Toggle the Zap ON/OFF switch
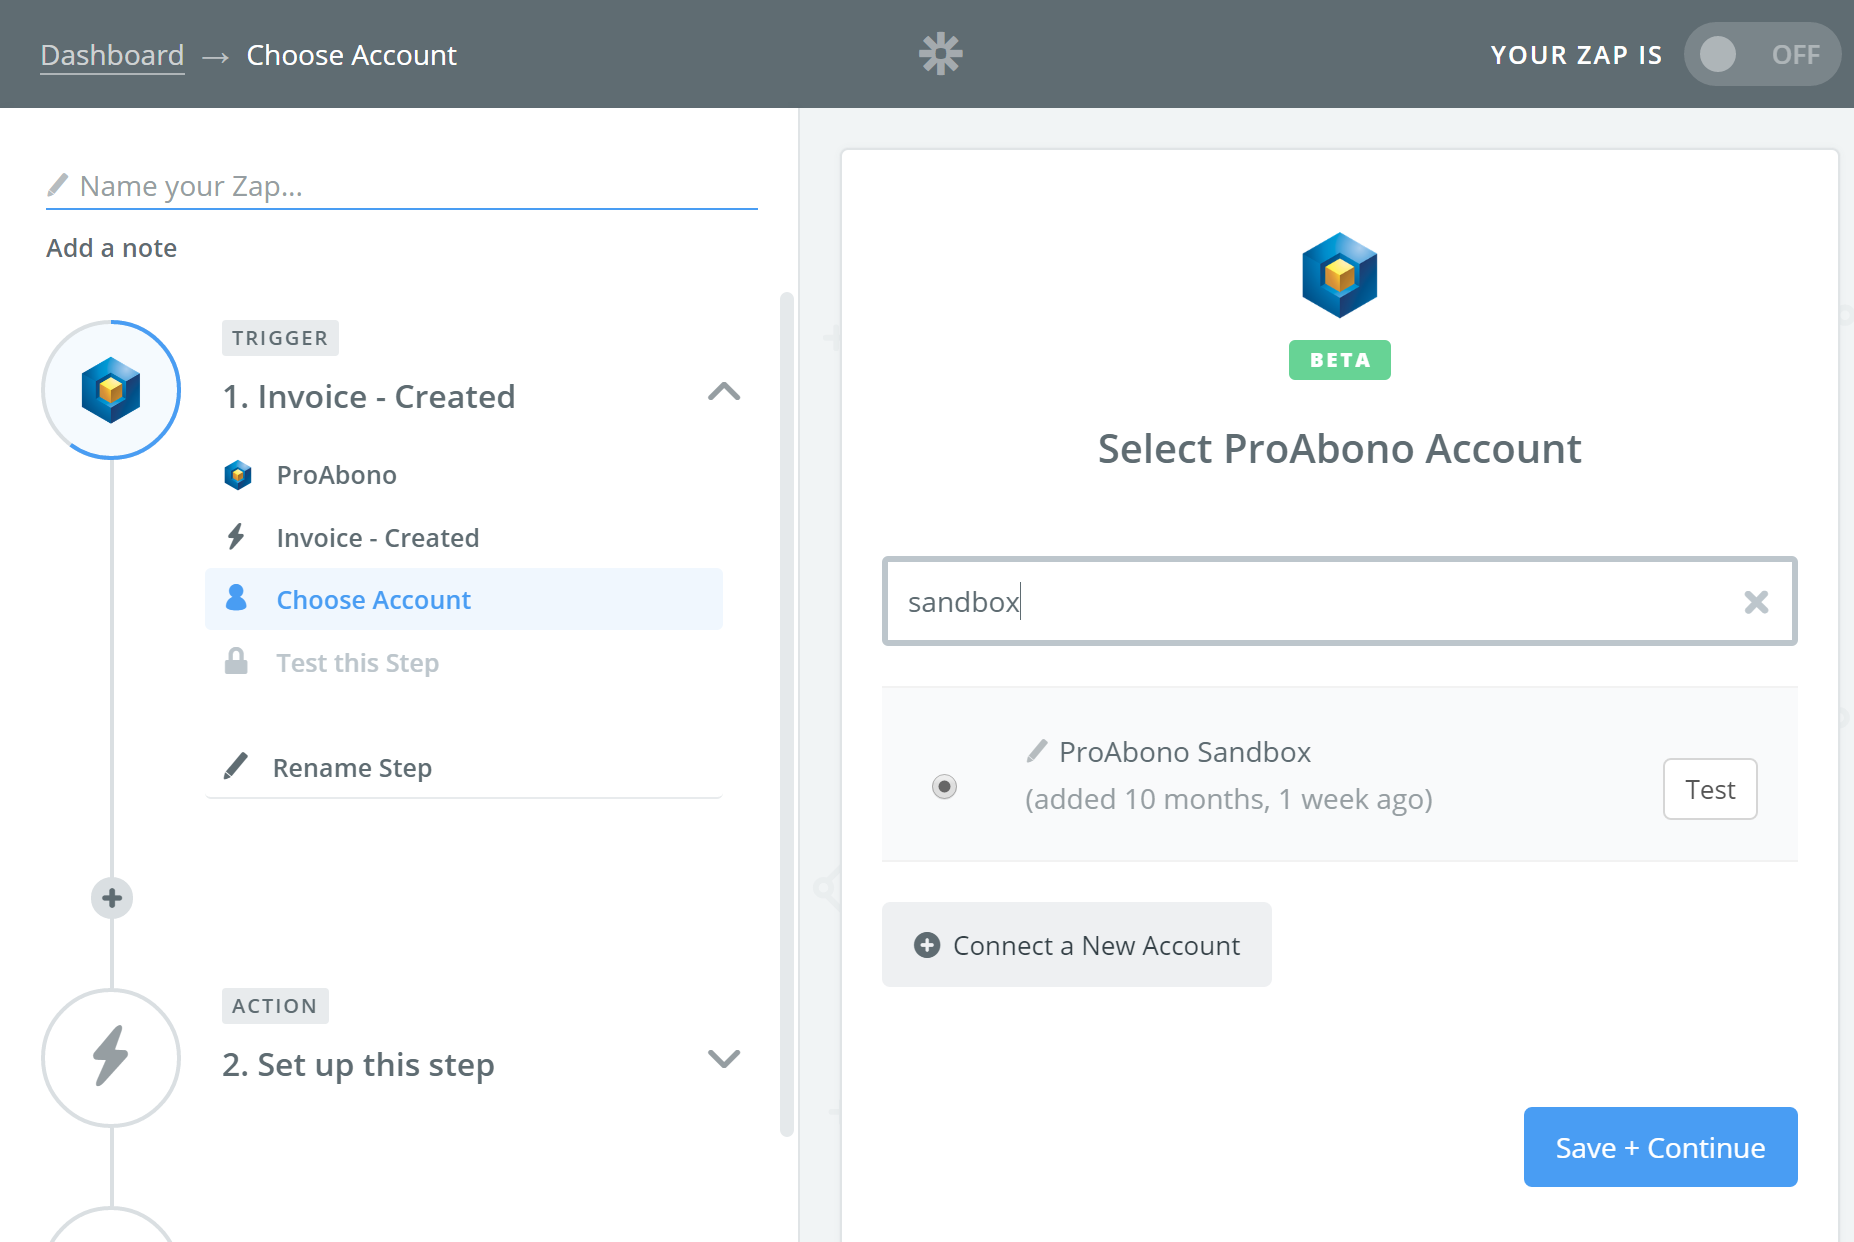Viewport: 1854px width, 1242px height. [x=1762, y=54]
